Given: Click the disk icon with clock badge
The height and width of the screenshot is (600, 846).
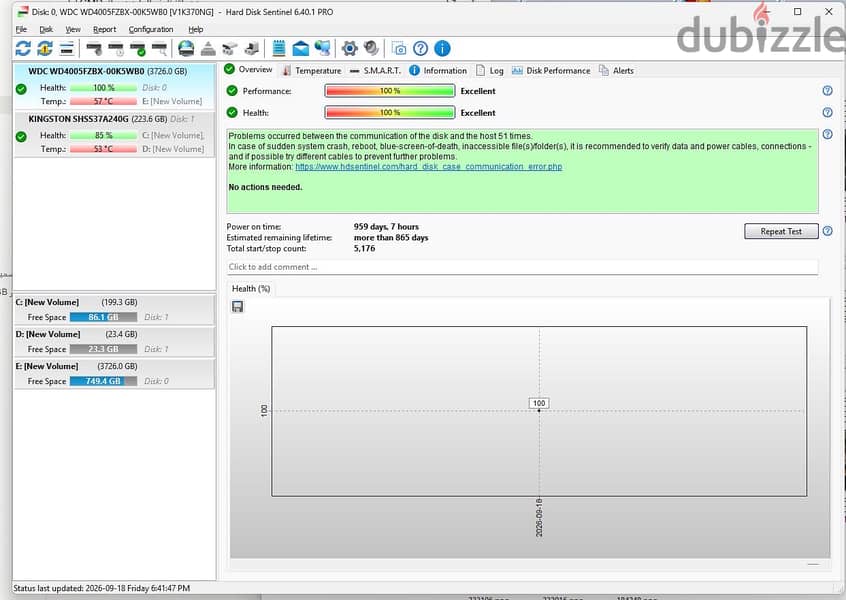Looking at the screenshot, I should click(116, 49).
